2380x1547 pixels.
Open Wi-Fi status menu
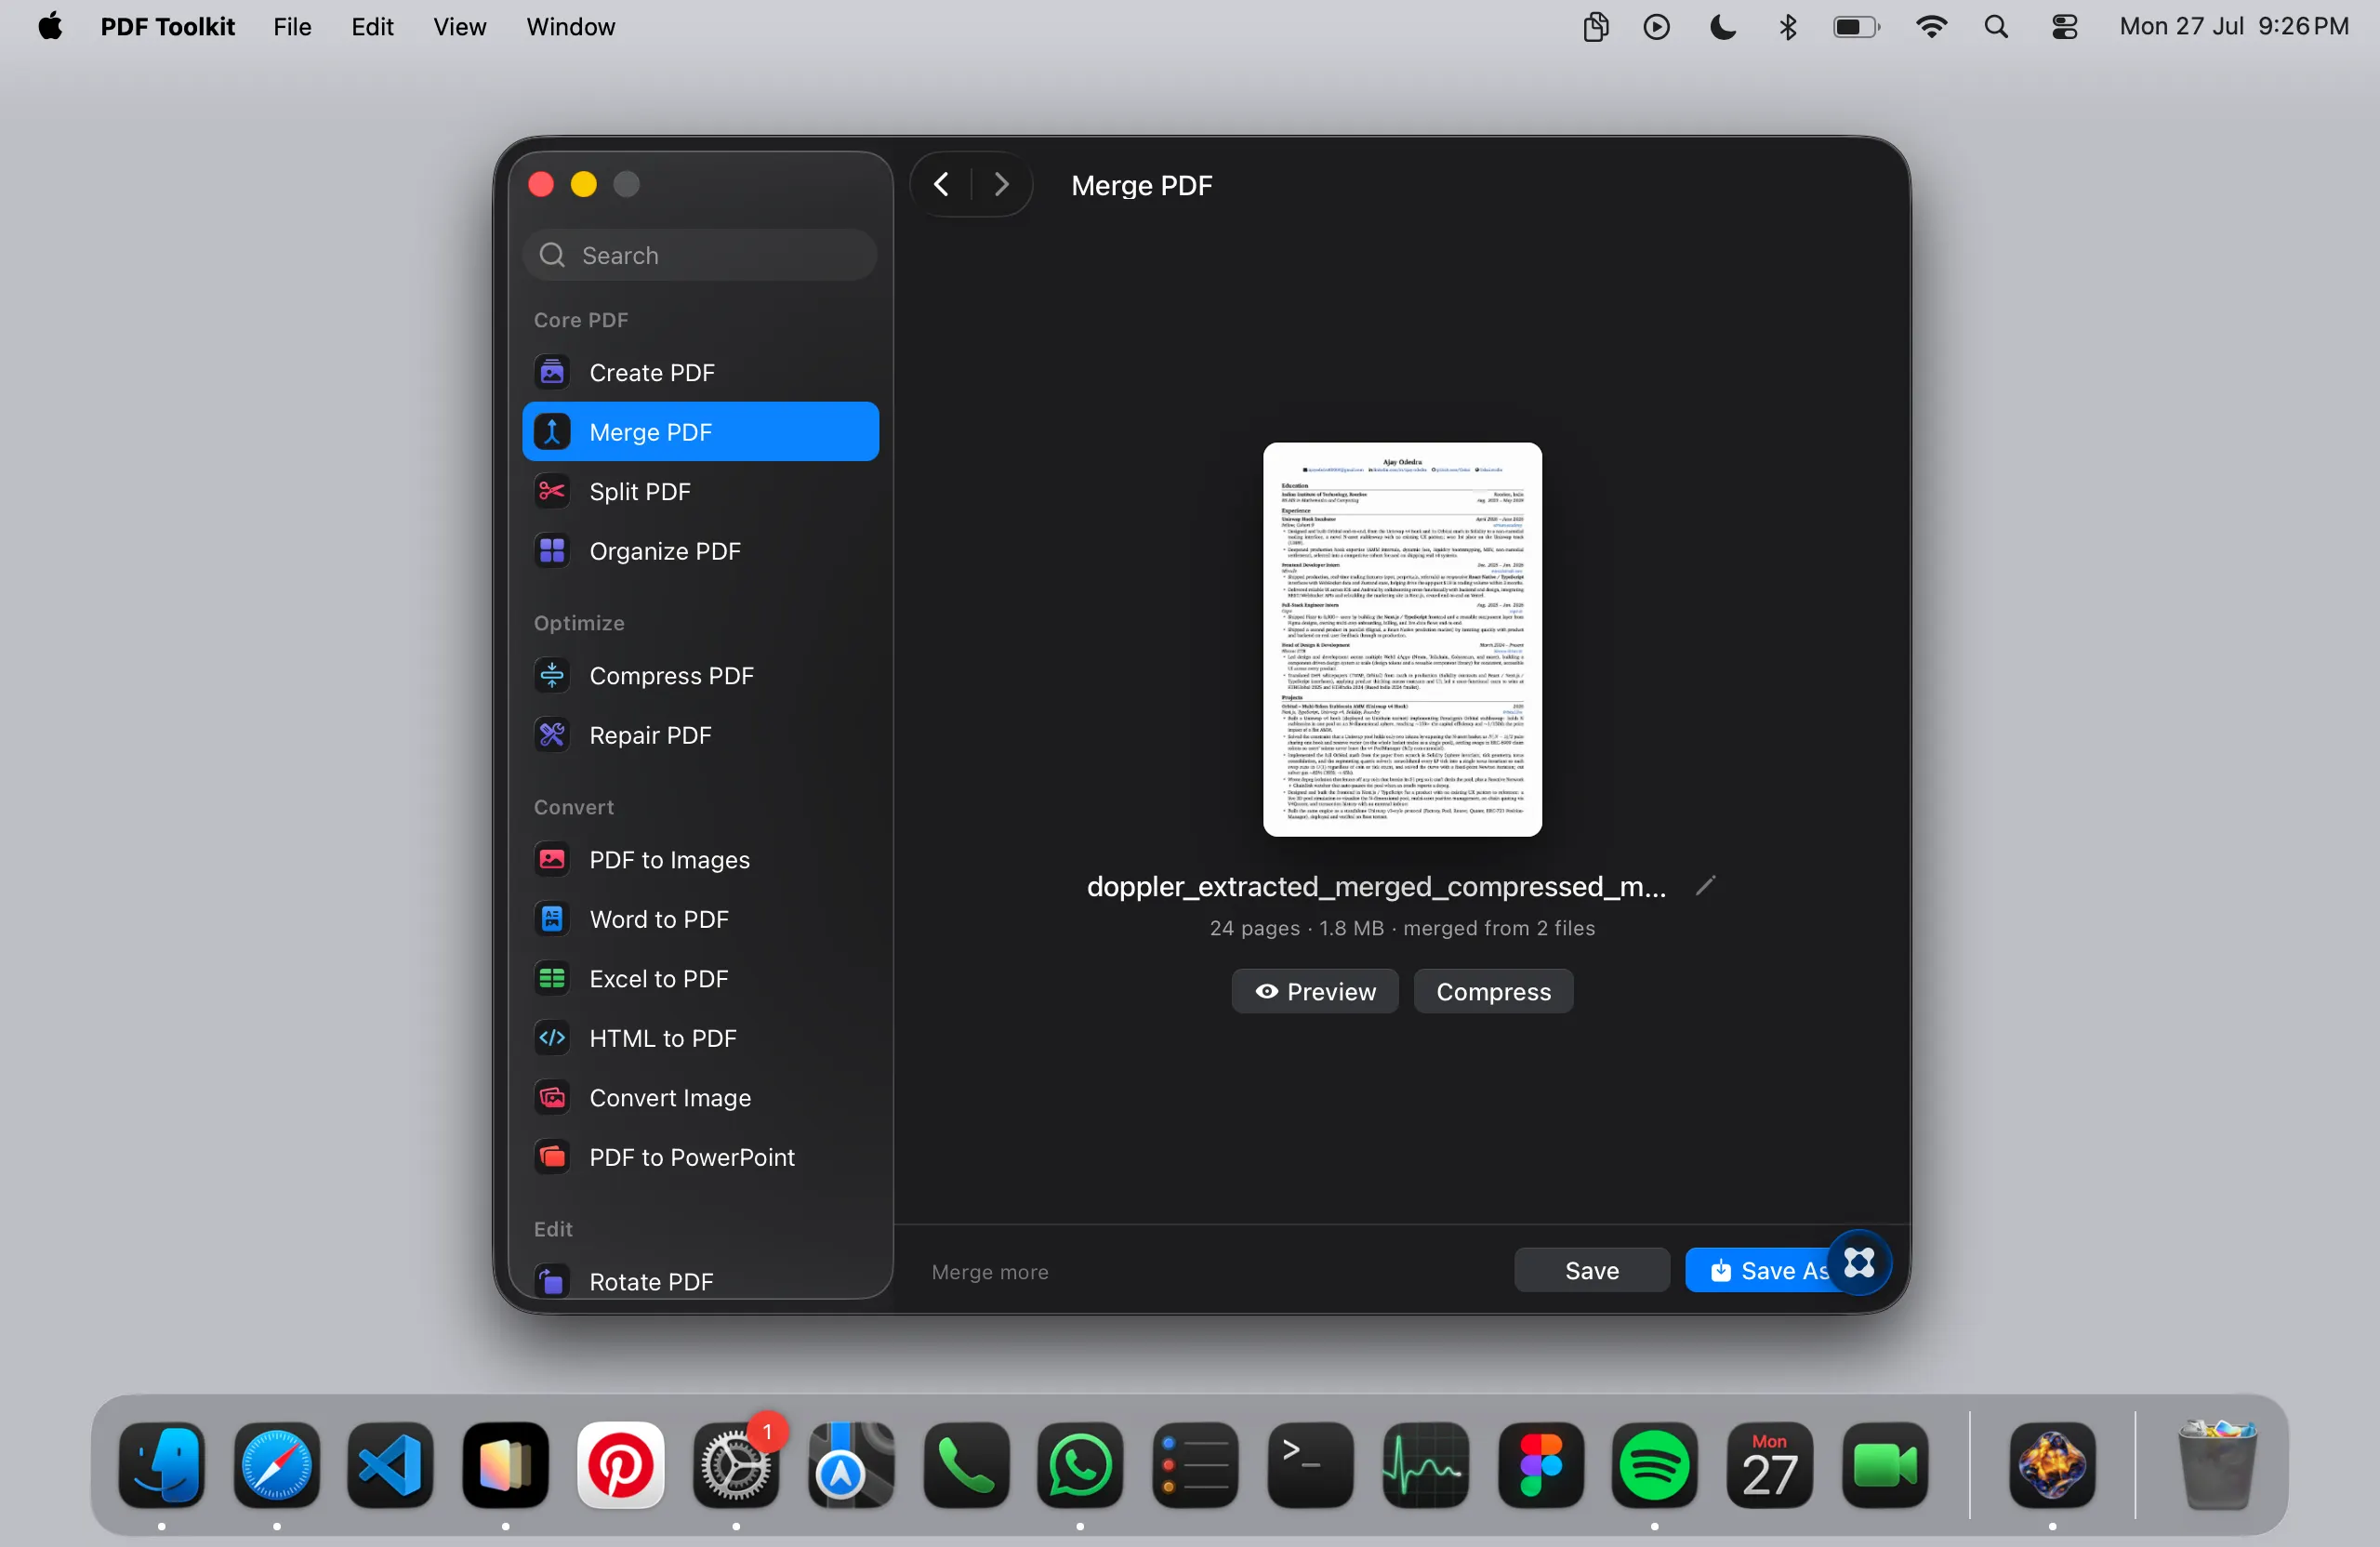pyautogui.click(x=1931, y=27)
